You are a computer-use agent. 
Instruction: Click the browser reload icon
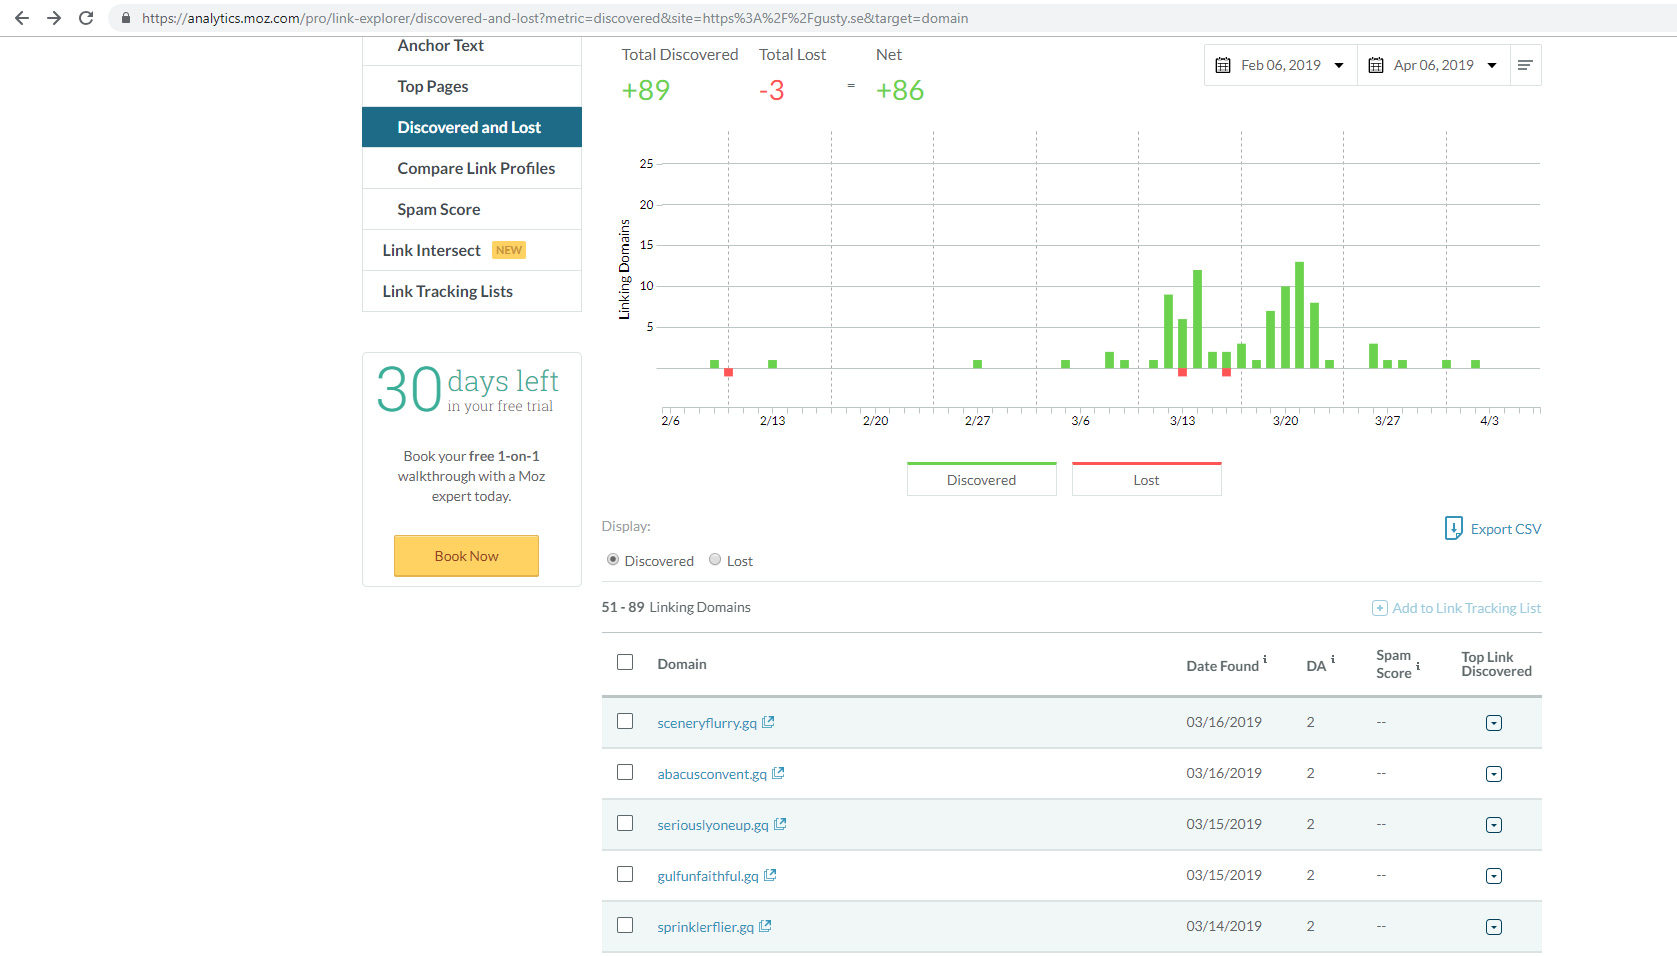pos(86,18)
